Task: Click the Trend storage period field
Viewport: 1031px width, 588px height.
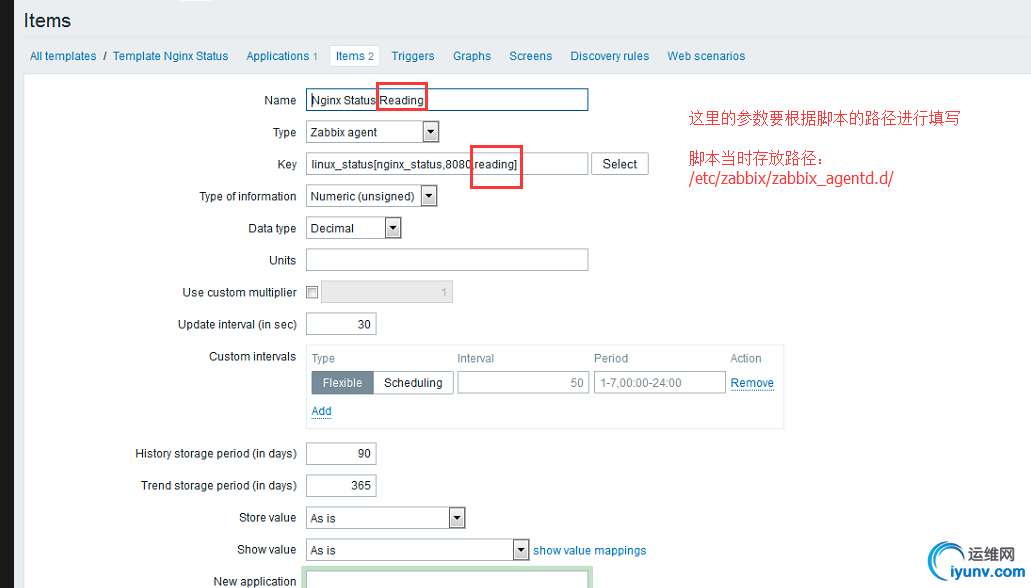Action: coord(341,485)
